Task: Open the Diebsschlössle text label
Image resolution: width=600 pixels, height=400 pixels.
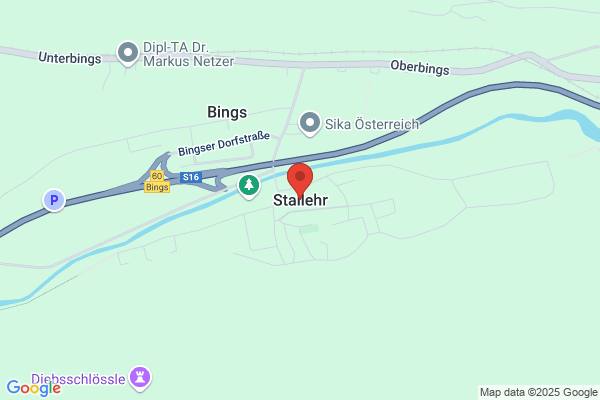Action: [x=78, y=379]
